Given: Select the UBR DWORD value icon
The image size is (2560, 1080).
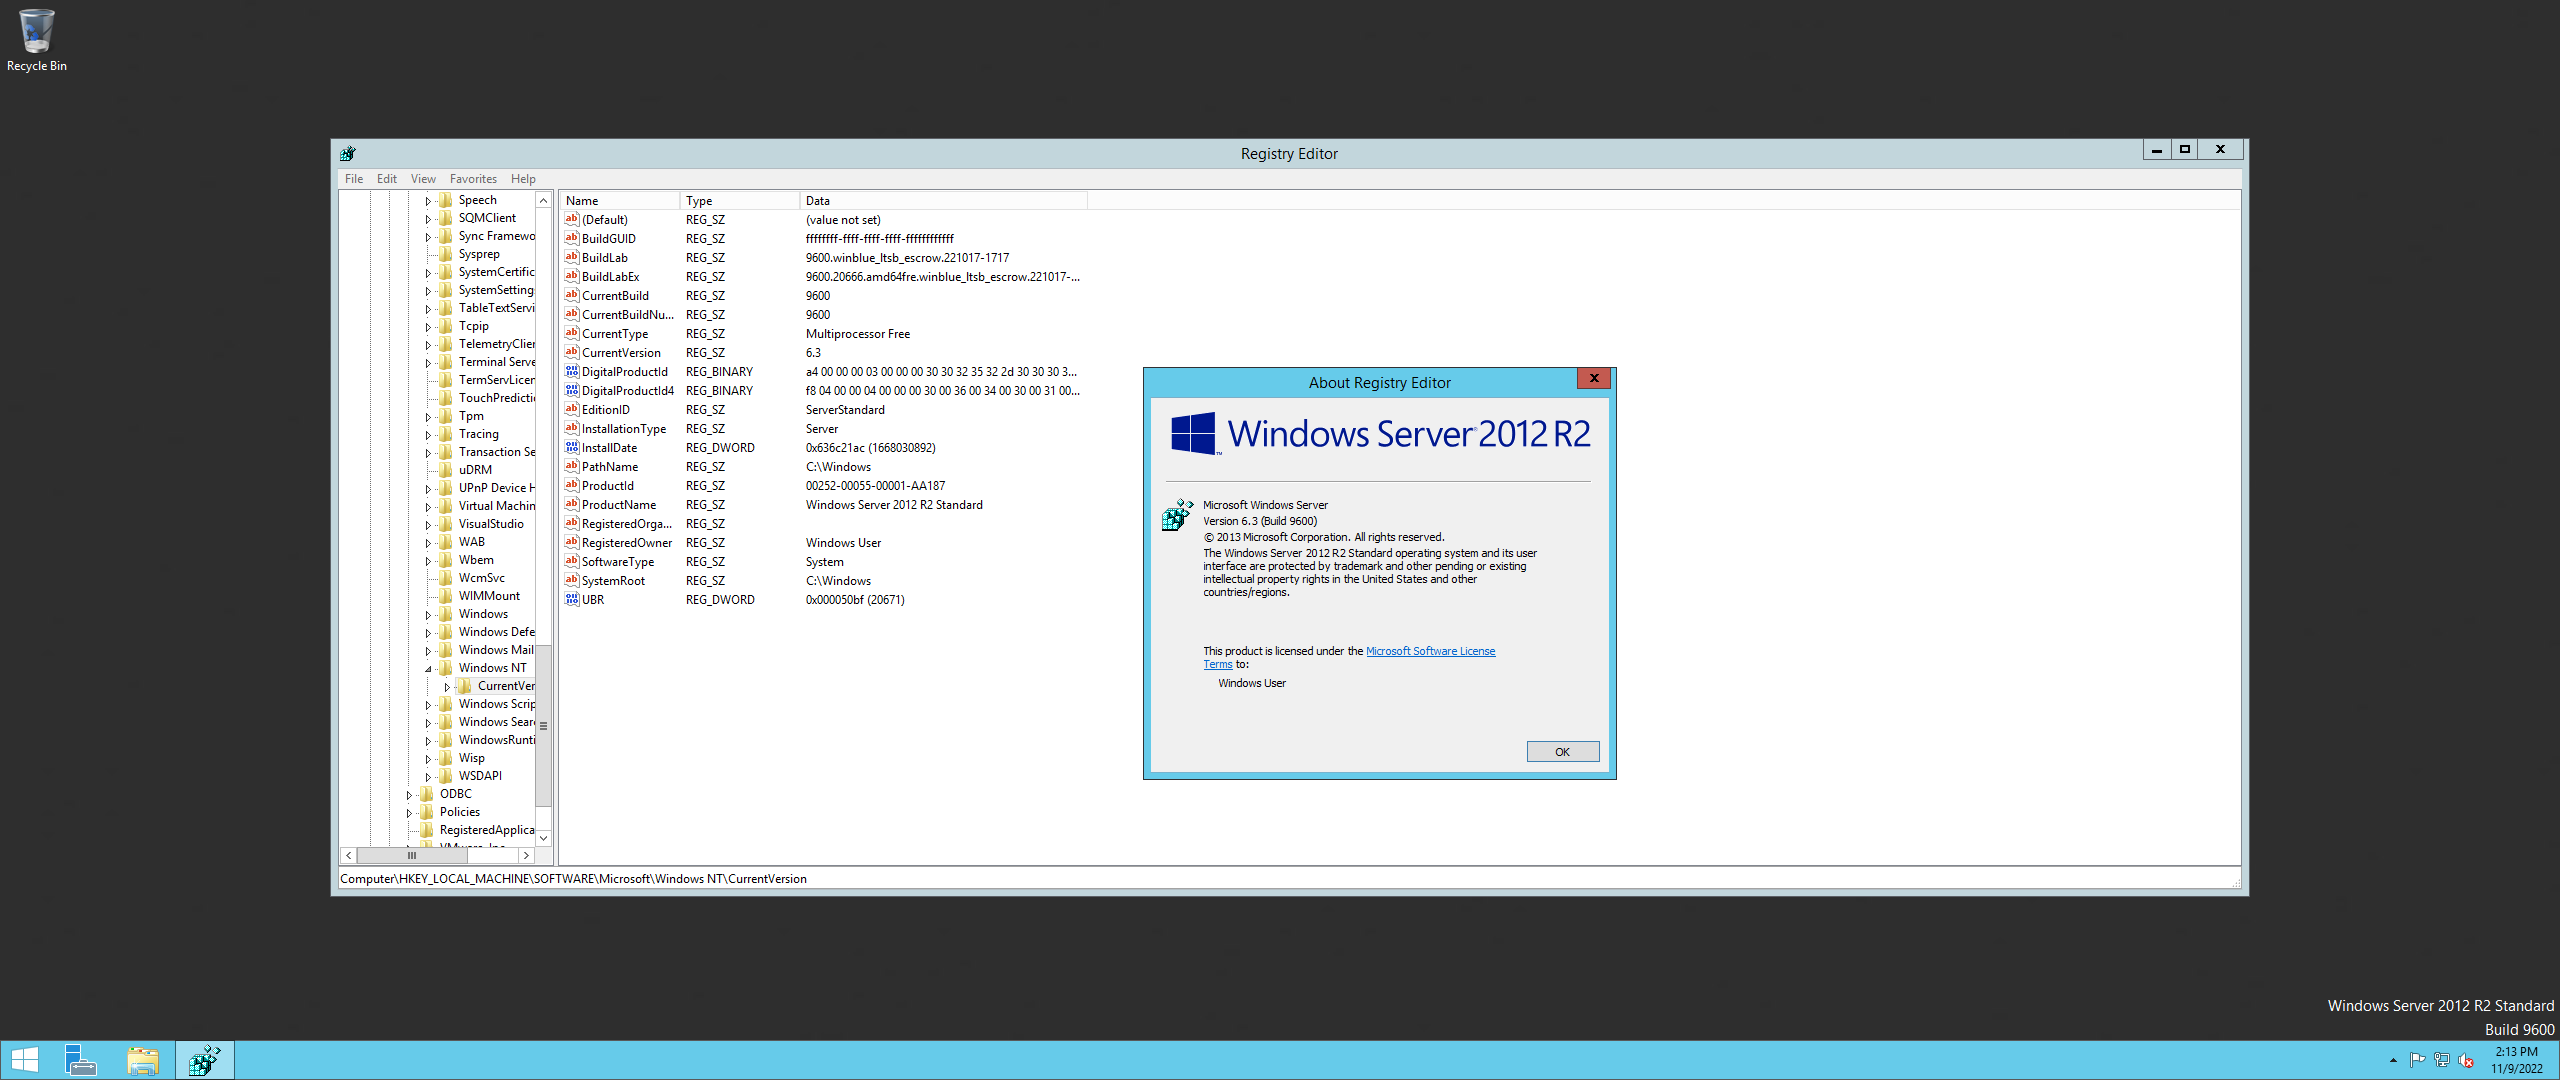Looking at the screenshot, I should [572, 599].
